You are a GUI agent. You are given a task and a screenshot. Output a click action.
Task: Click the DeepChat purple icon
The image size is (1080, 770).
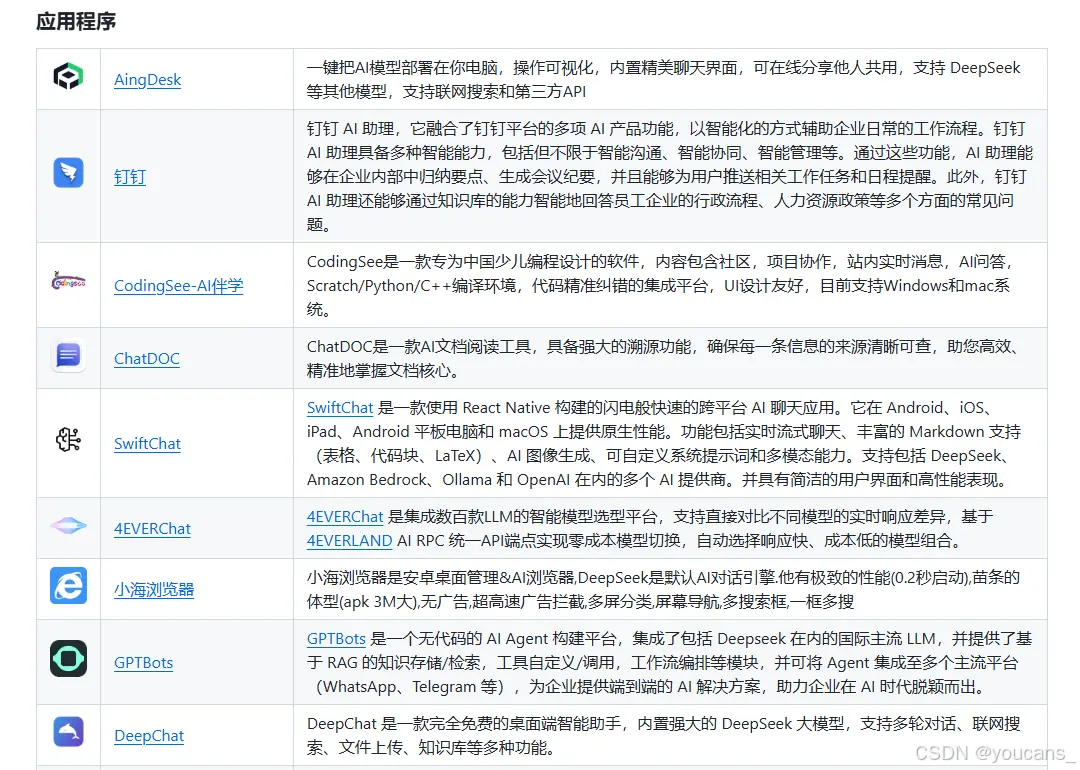pyautogui.click(x=67, y=731)
